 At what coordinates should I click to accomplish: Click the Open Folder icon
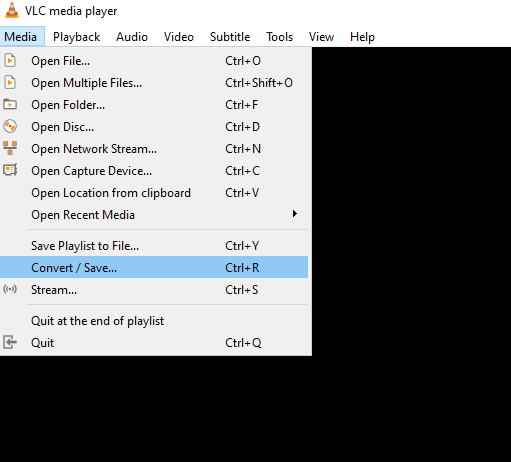10,104
